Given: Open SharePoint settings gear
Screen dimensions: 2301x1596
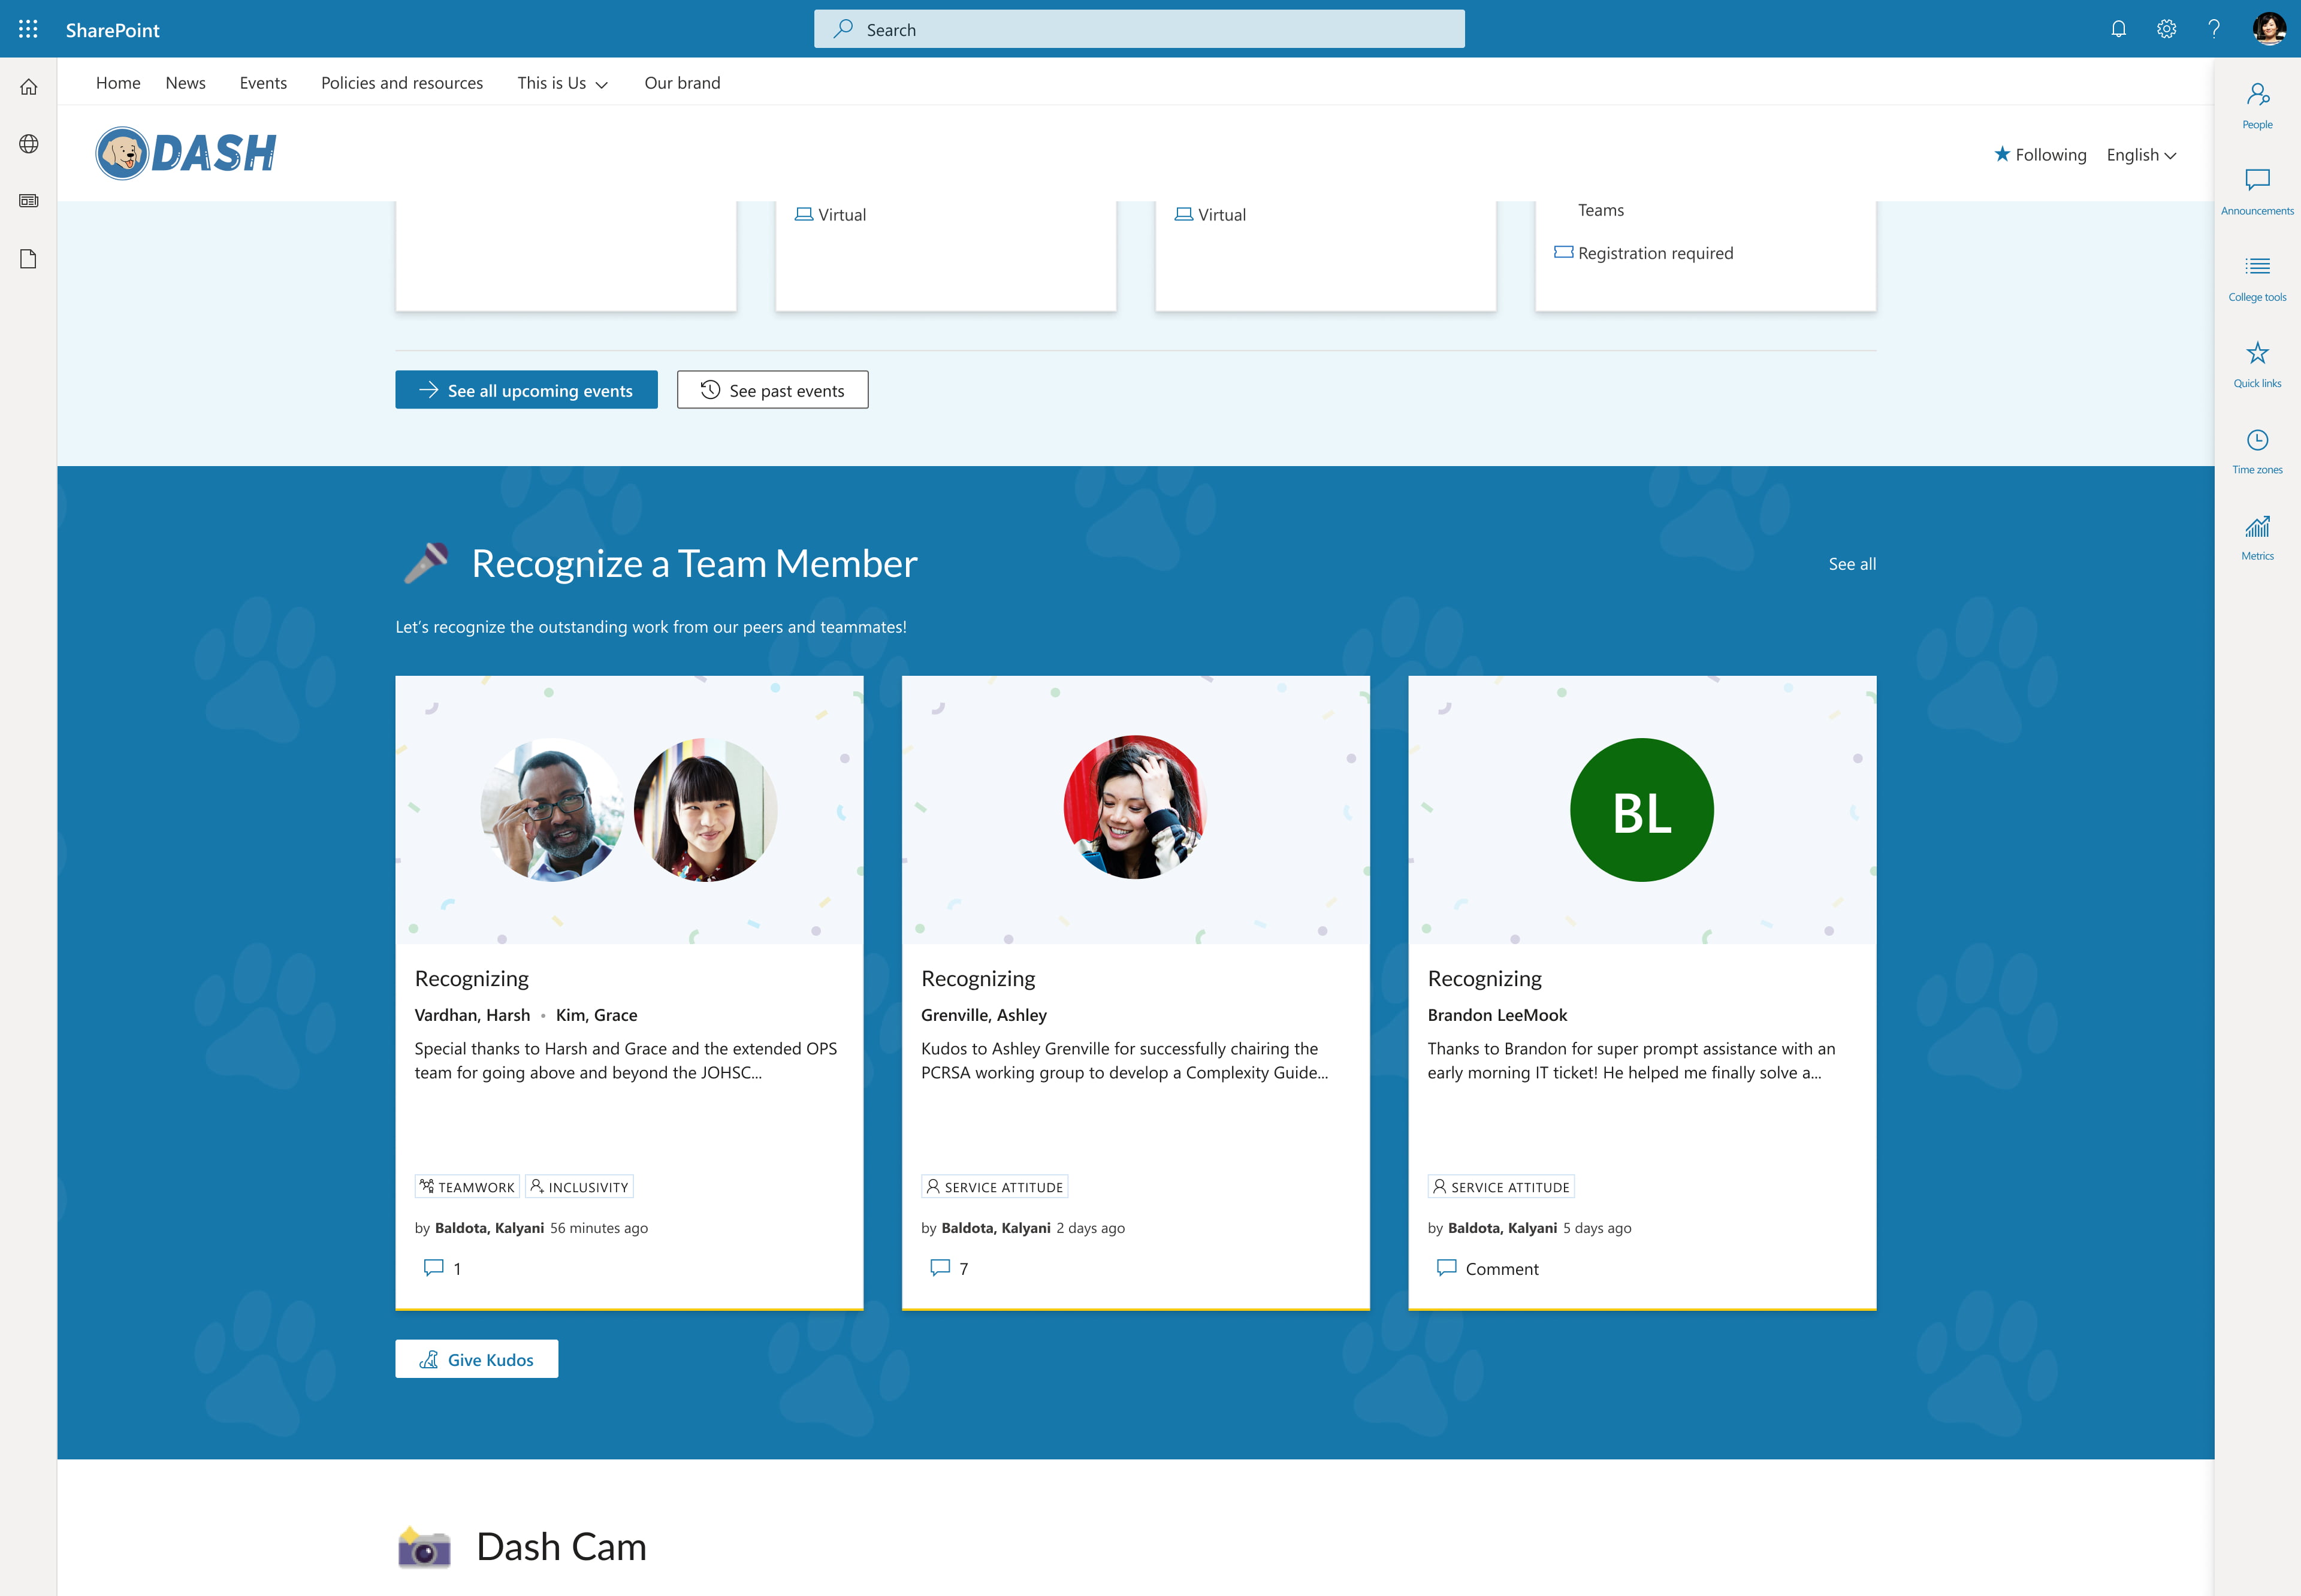Looking at the screenshot, I should (x=2166, y=28).
